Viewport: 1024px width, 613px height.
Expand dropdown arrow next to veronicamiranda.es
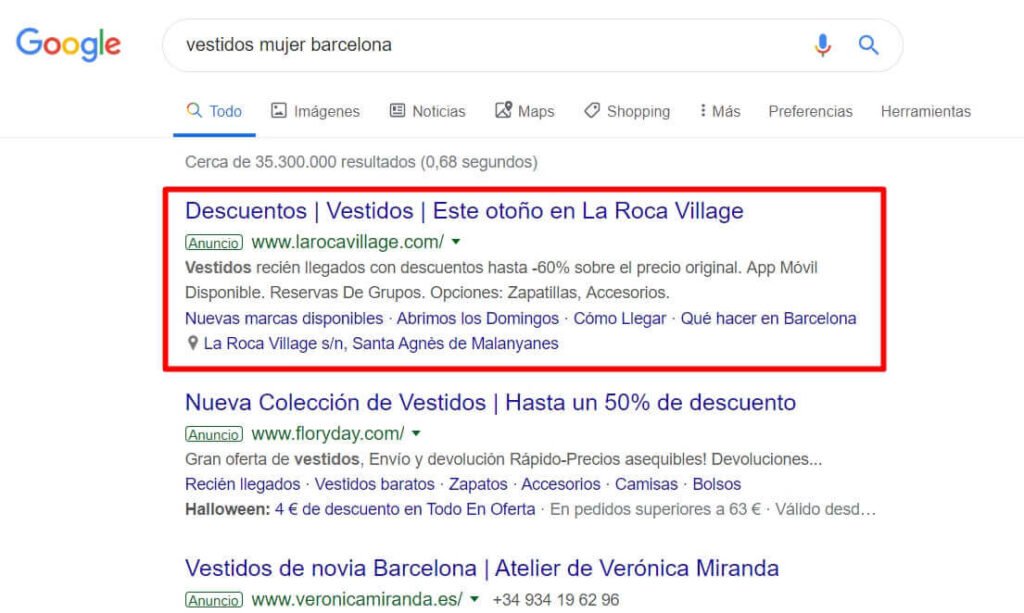click(475, 599)
